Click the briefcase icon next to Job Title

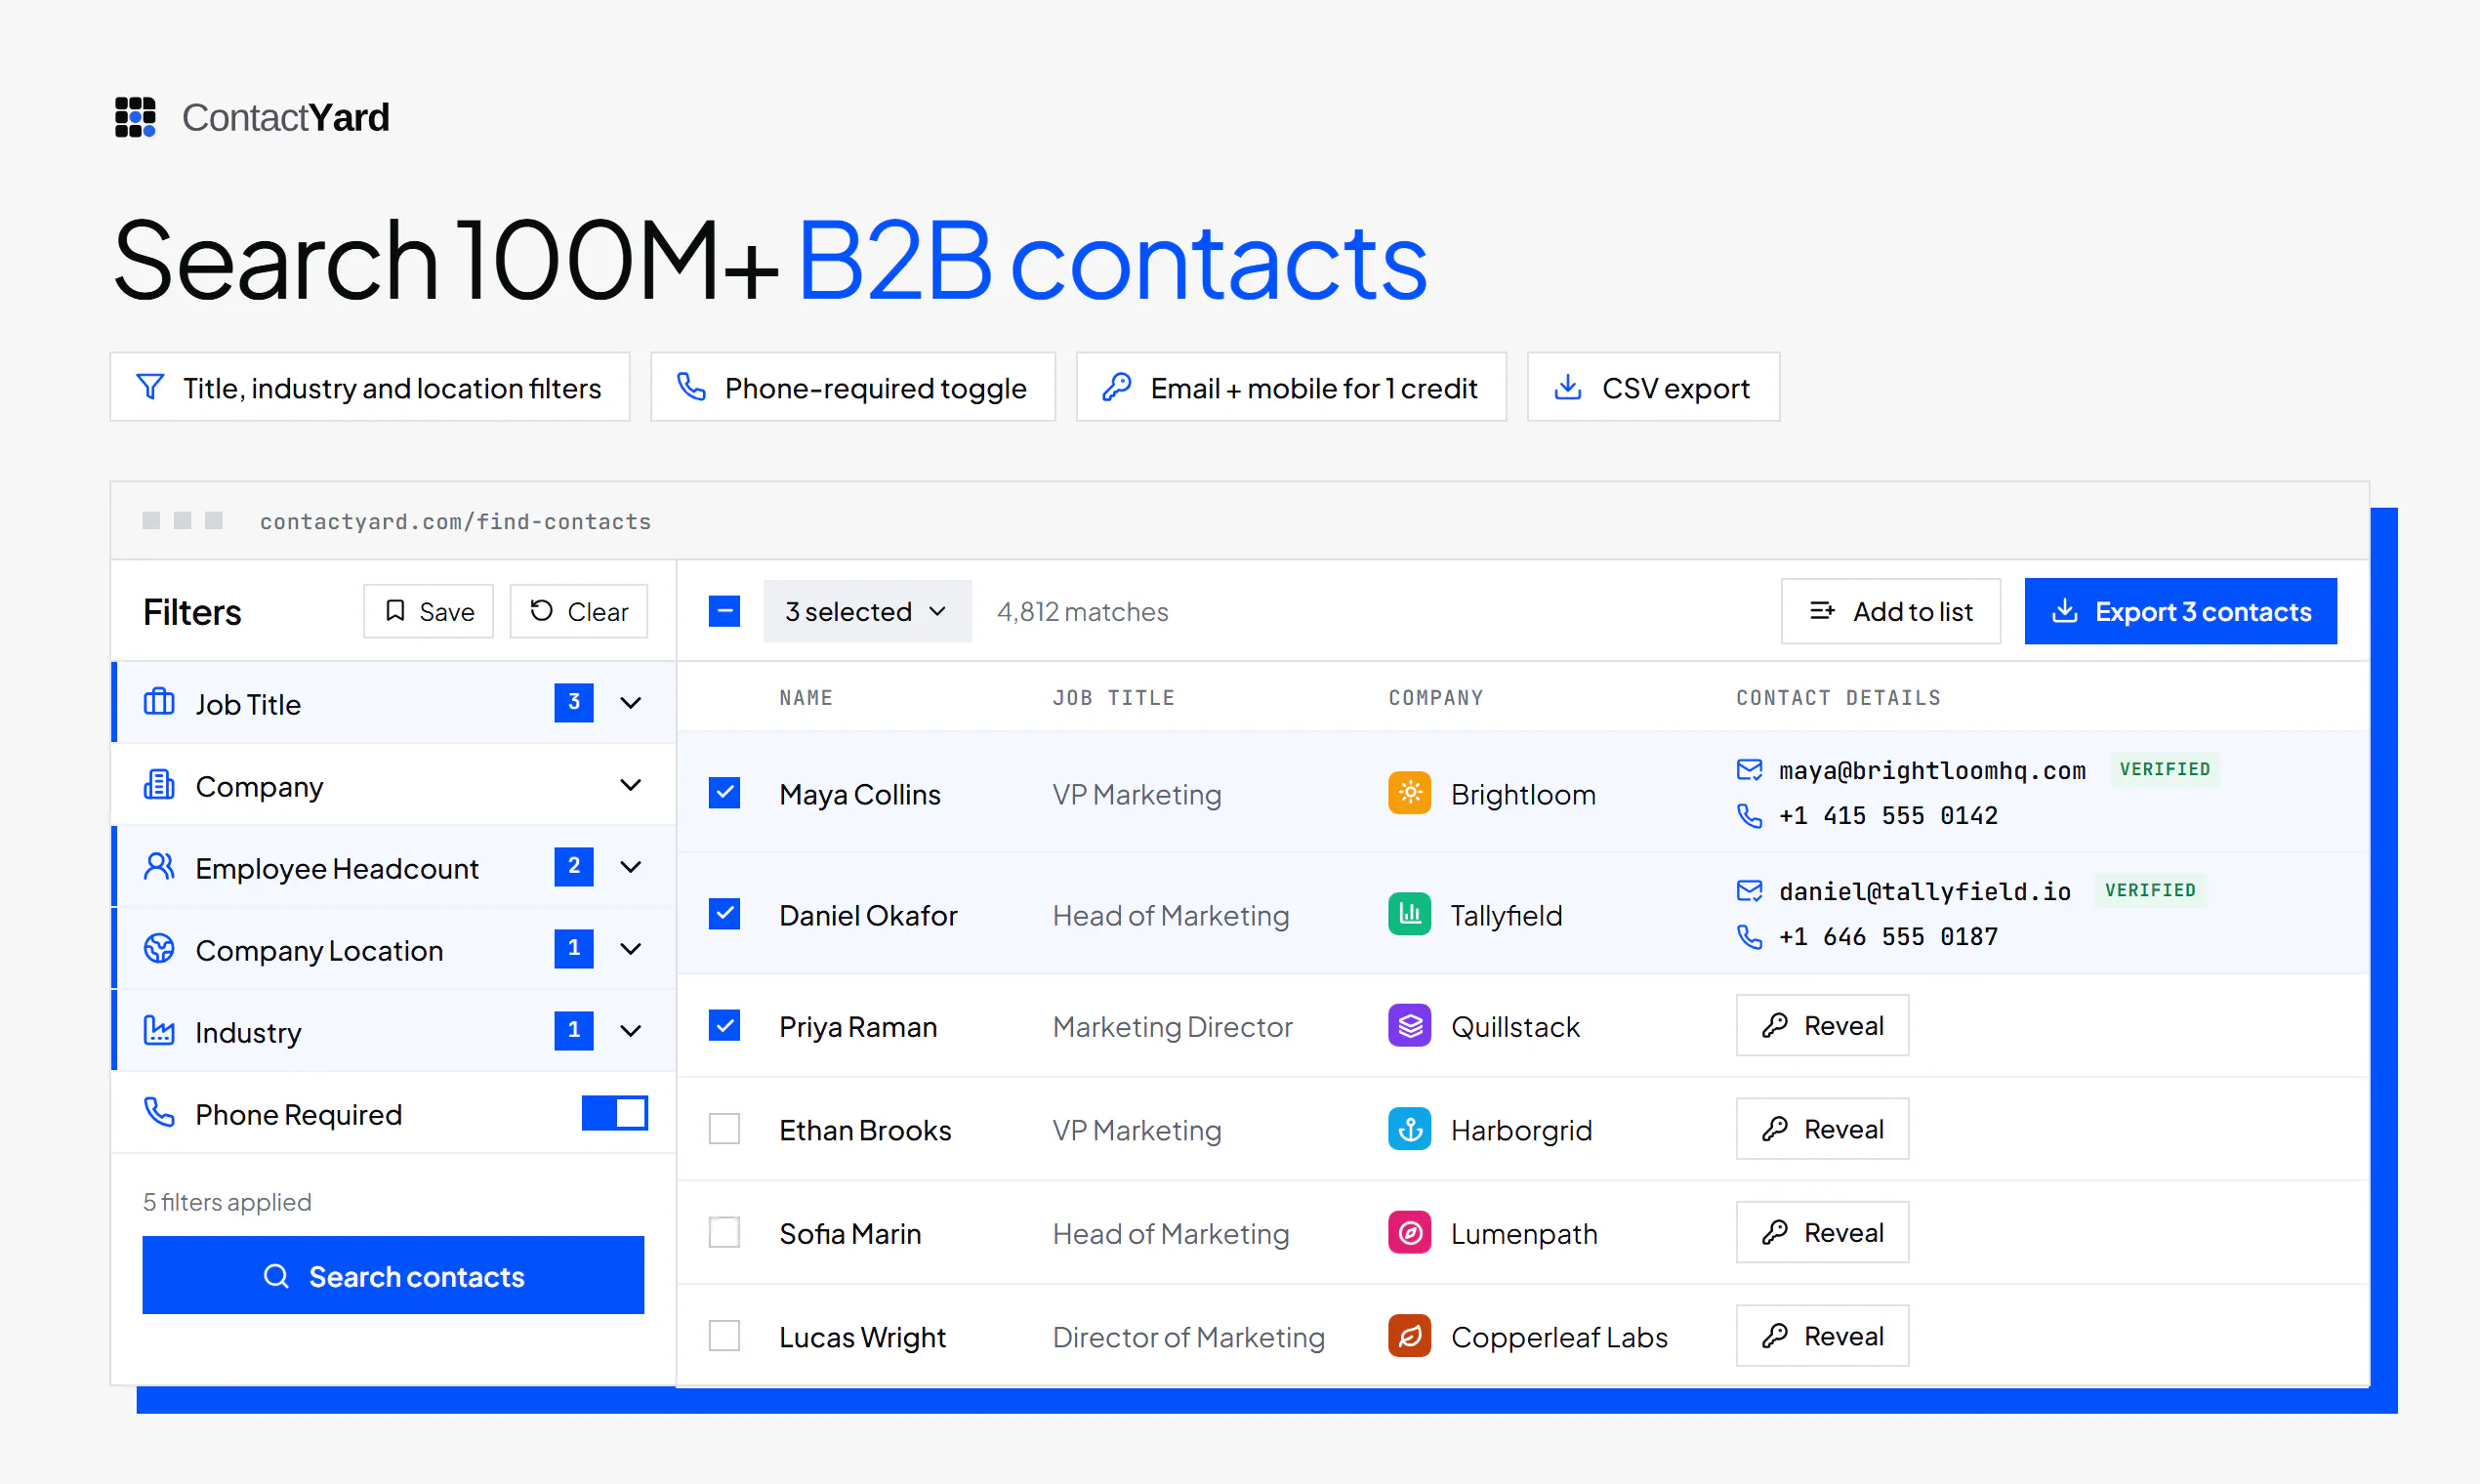click(x=159, y=702)
